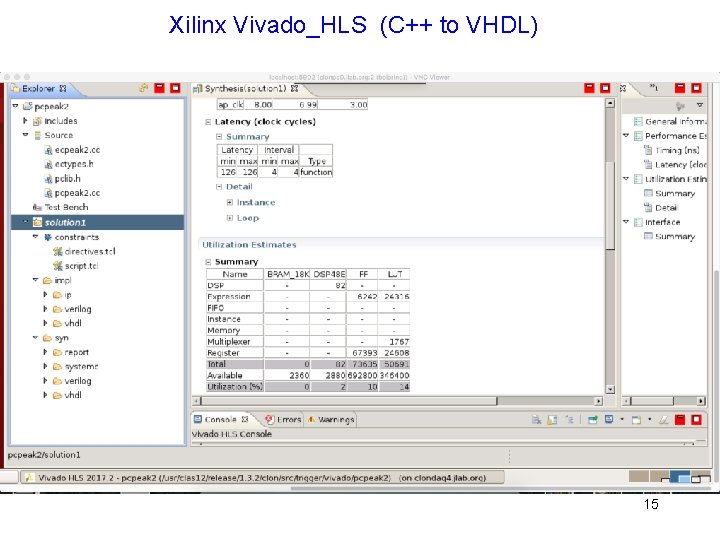This screenshot has height=540, width=720.
Task: Collapse Performance Estimates in outline
Action: 625,135
